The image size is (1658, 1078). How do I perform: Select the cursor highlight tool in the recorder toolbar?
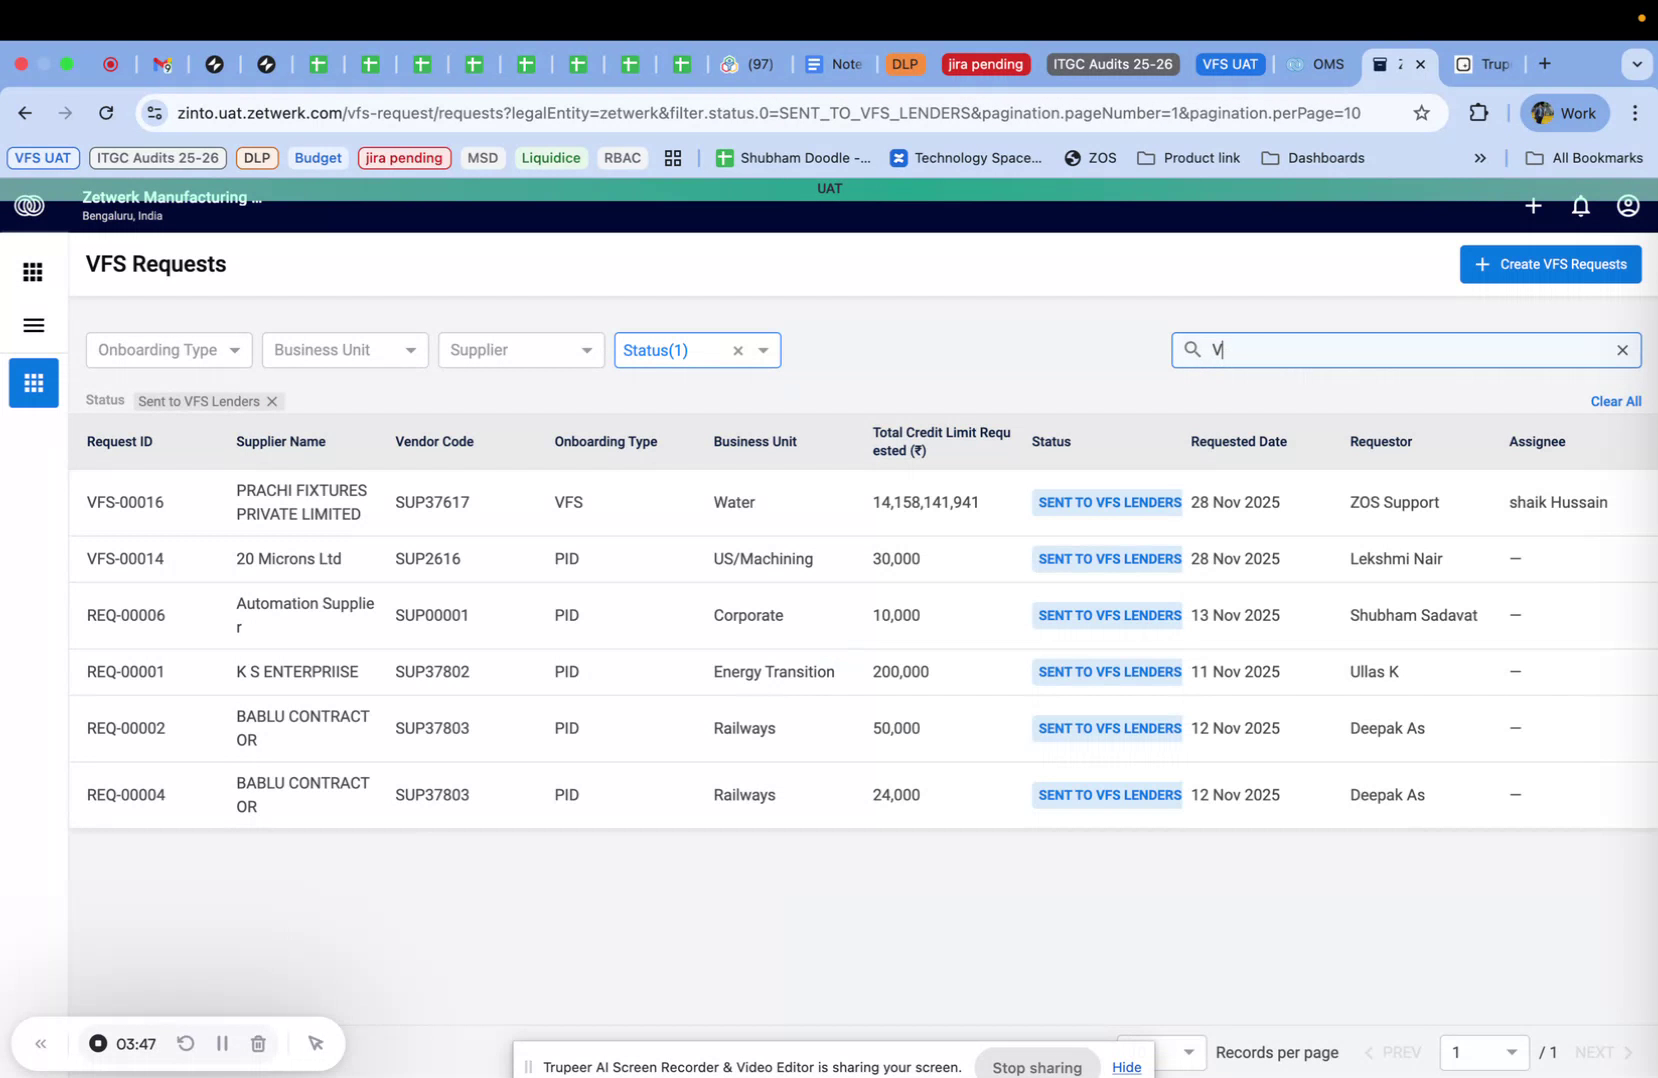[x=316, y=1043]
